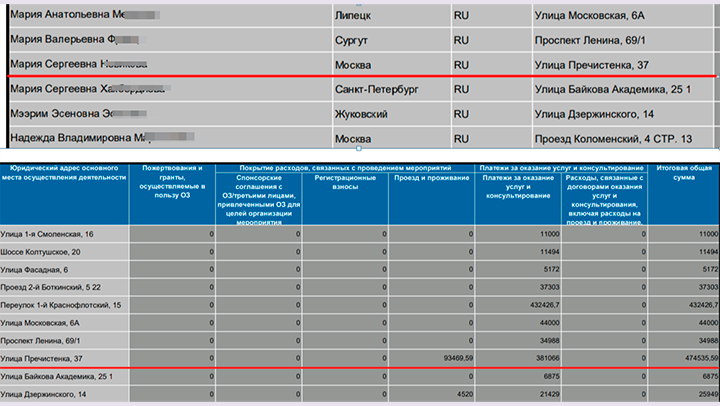Click the total value '474535,59'
Viewport: 720px width, 406px height.
[x=702, y=358]
